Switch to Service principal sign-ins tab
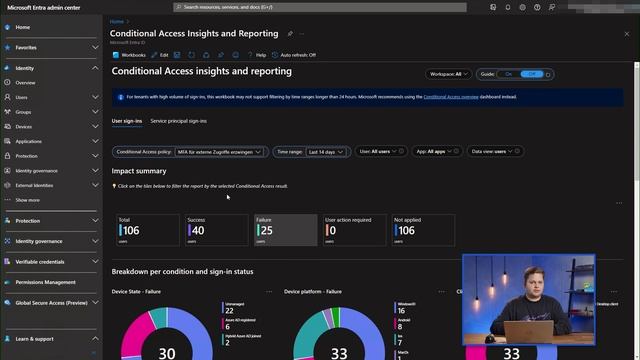 point(178,121)
